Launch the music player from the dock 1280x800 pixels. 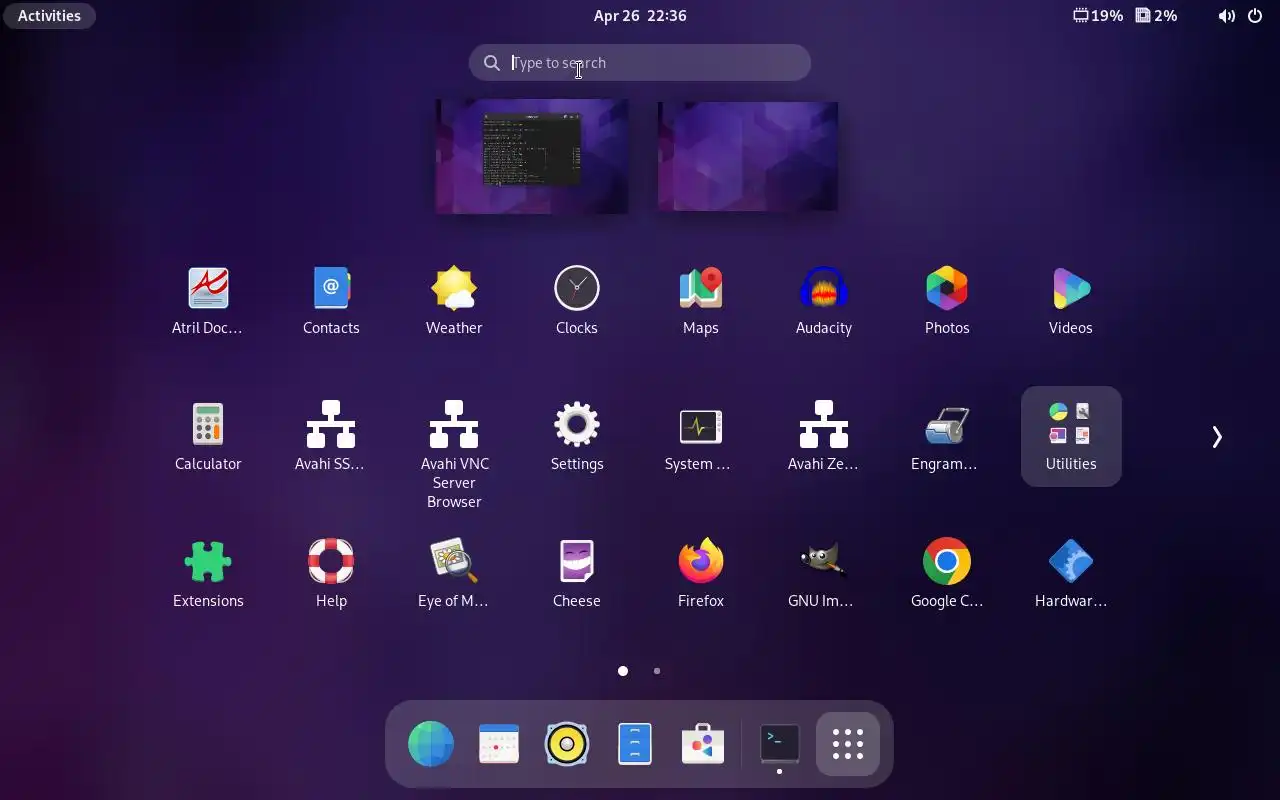[x=567, y=744]
